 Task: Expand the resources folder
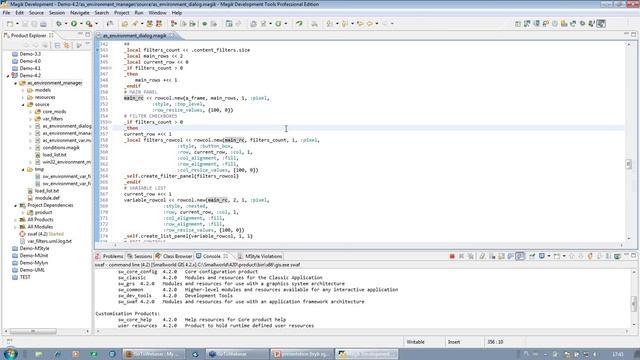(x=23, y=98)
